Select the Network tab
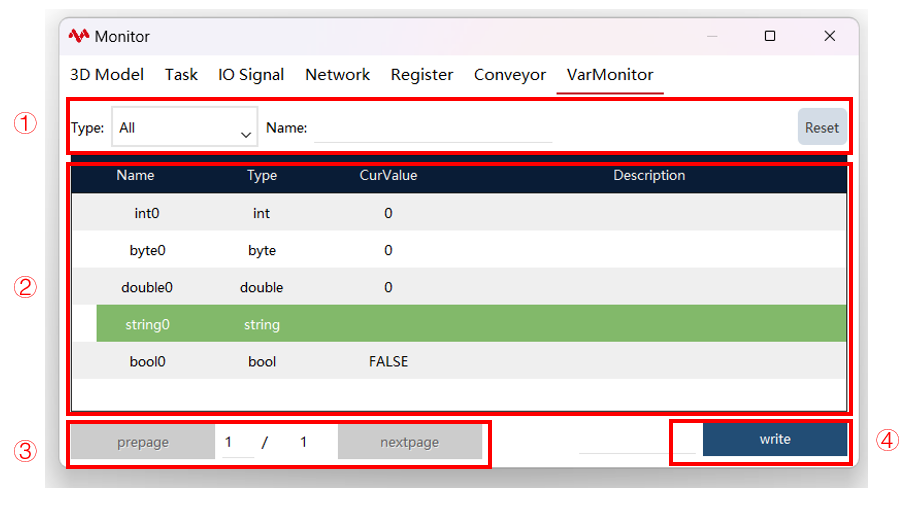Screen dimensions: 910x506 337,75
